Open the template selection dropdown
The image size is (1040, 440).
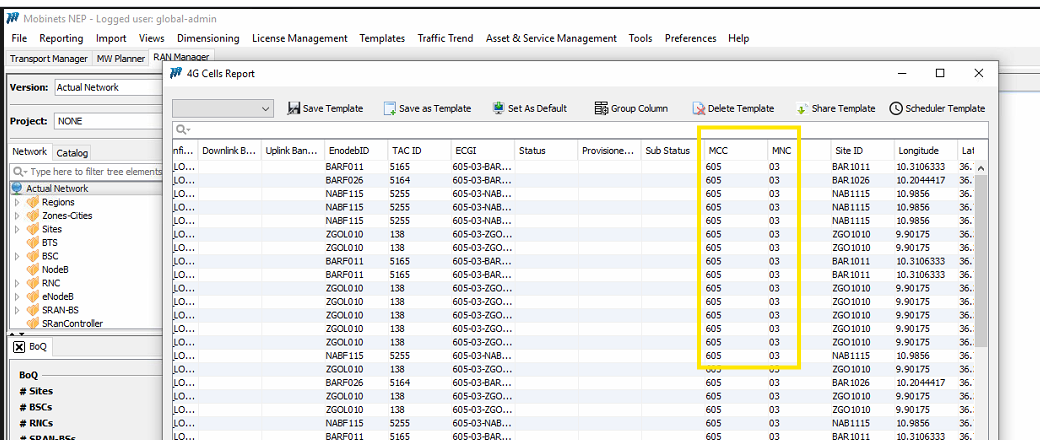pos(265,108)
